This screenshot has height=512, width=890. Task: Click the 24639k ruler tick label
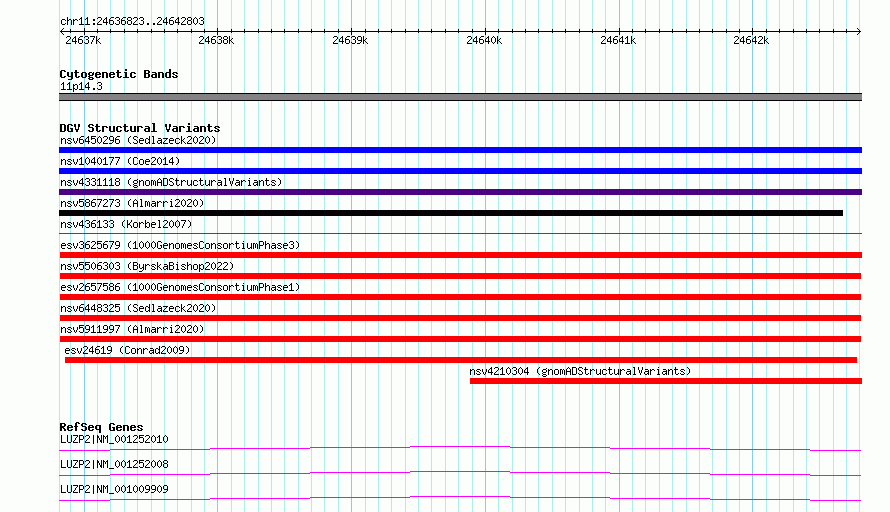(x=350, y=41)
